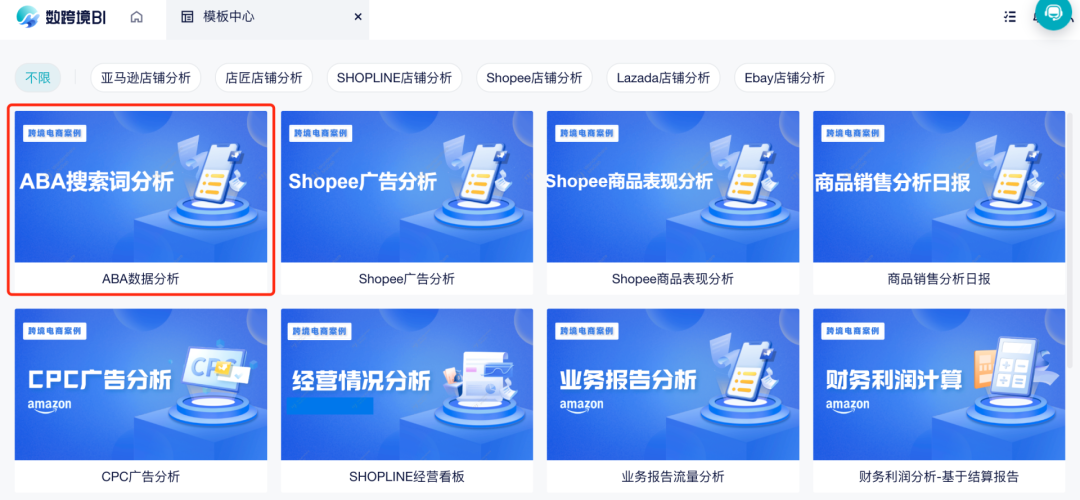This screenshot has width=1080, height=500.
Task: Open the 商品销售分析日报 template thumbnail
Action: 939,187
